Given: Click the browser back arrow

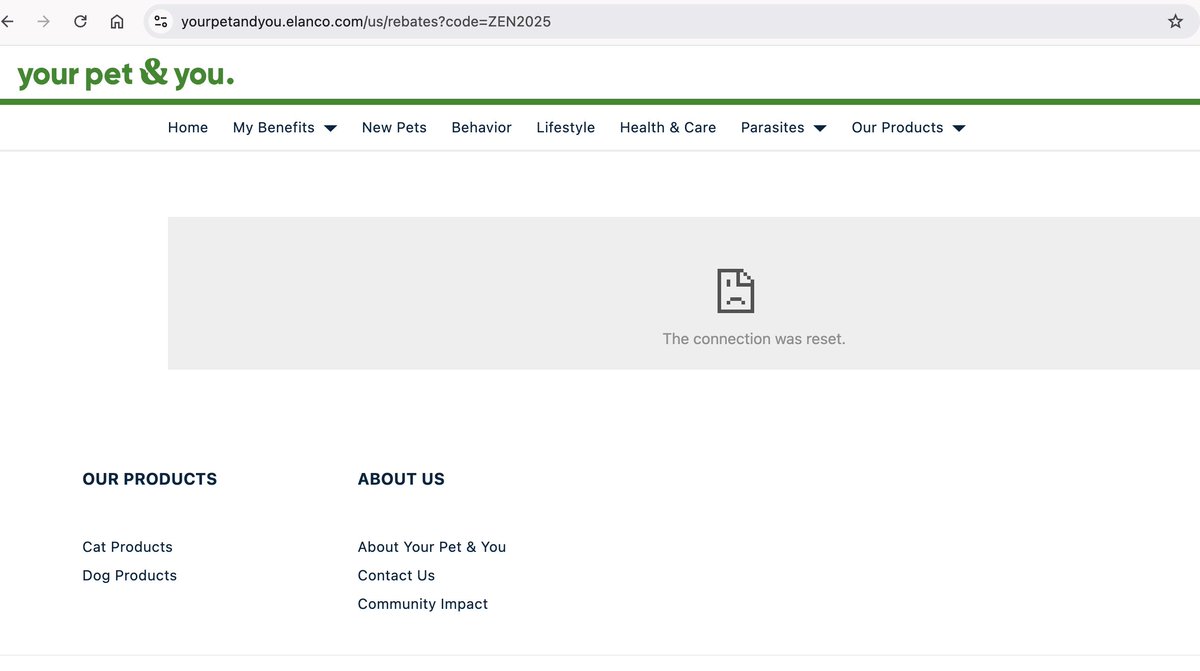Looking at the screenshot, I should pos(8,21).
